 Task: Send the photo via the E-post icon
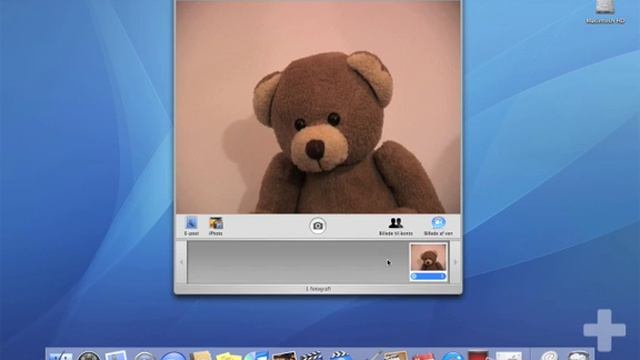[x=191, y=226]
